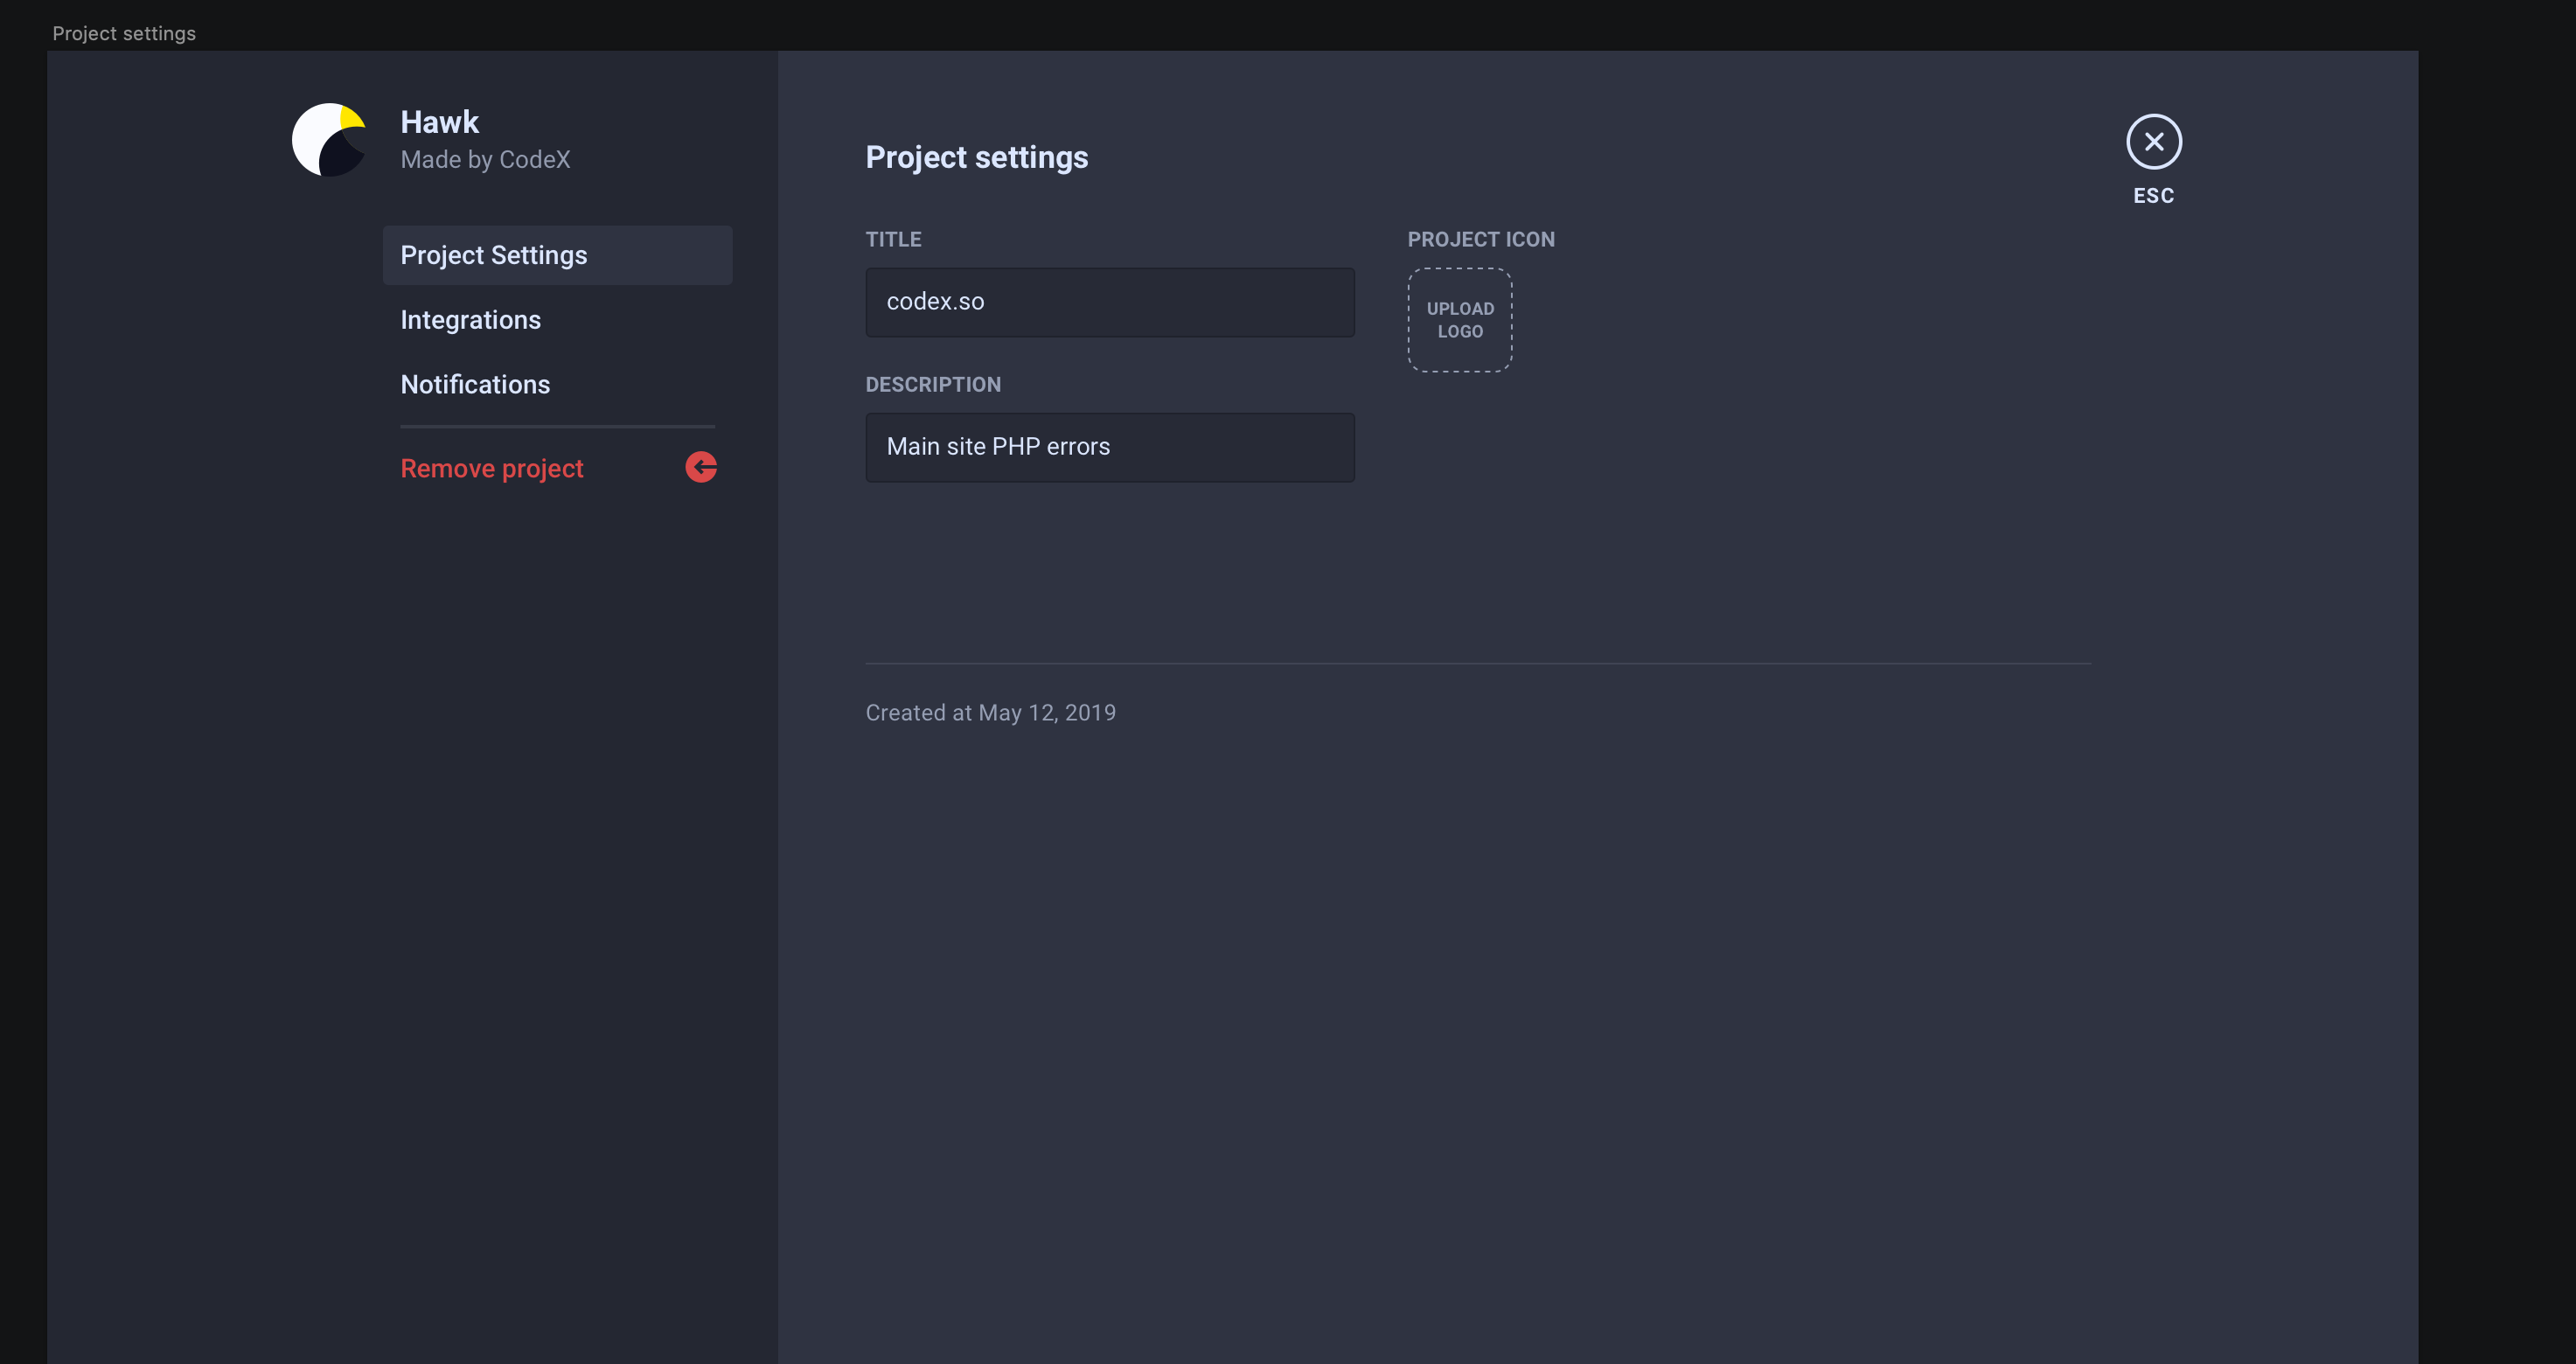
Task: Click the Project settings page heading
Action: pos(977,157)
